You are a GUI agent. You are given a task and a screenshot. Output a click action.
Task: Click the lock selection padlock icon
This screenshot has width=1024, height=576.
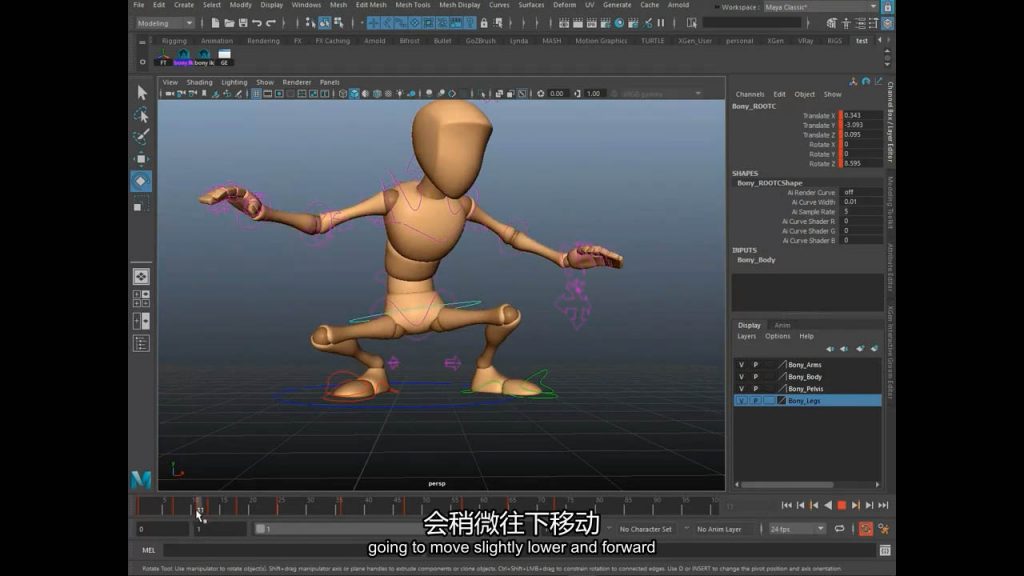[x=484, y=23]
